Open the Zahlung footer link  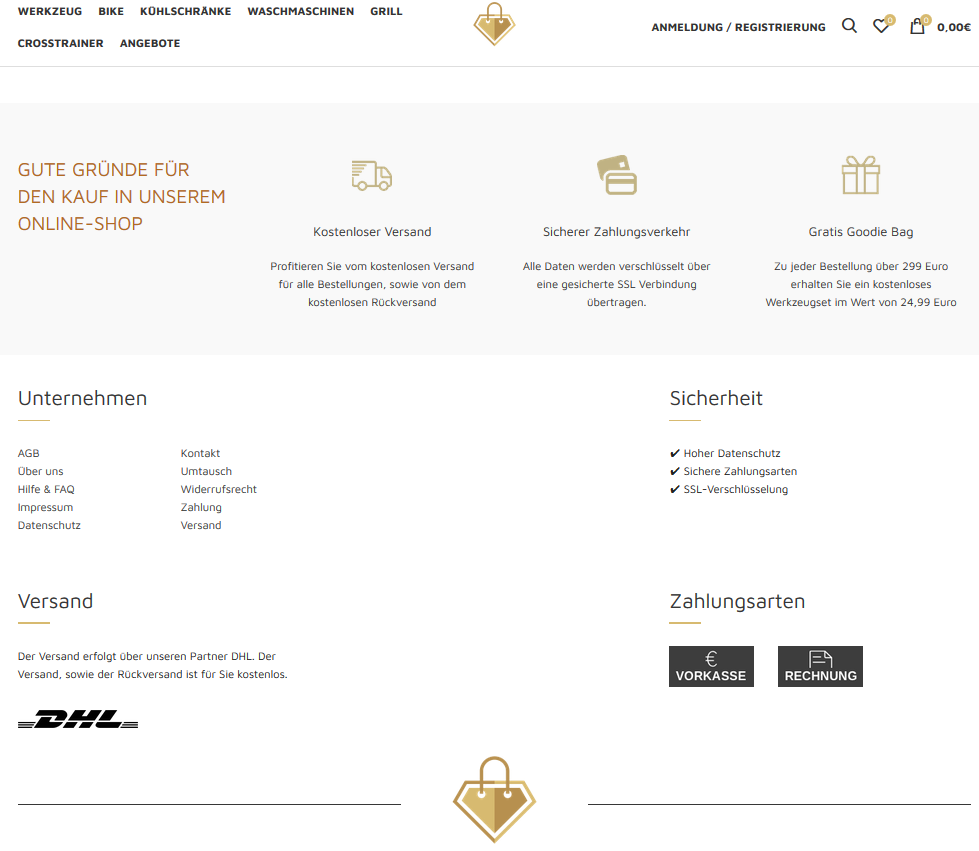[201, 508]
